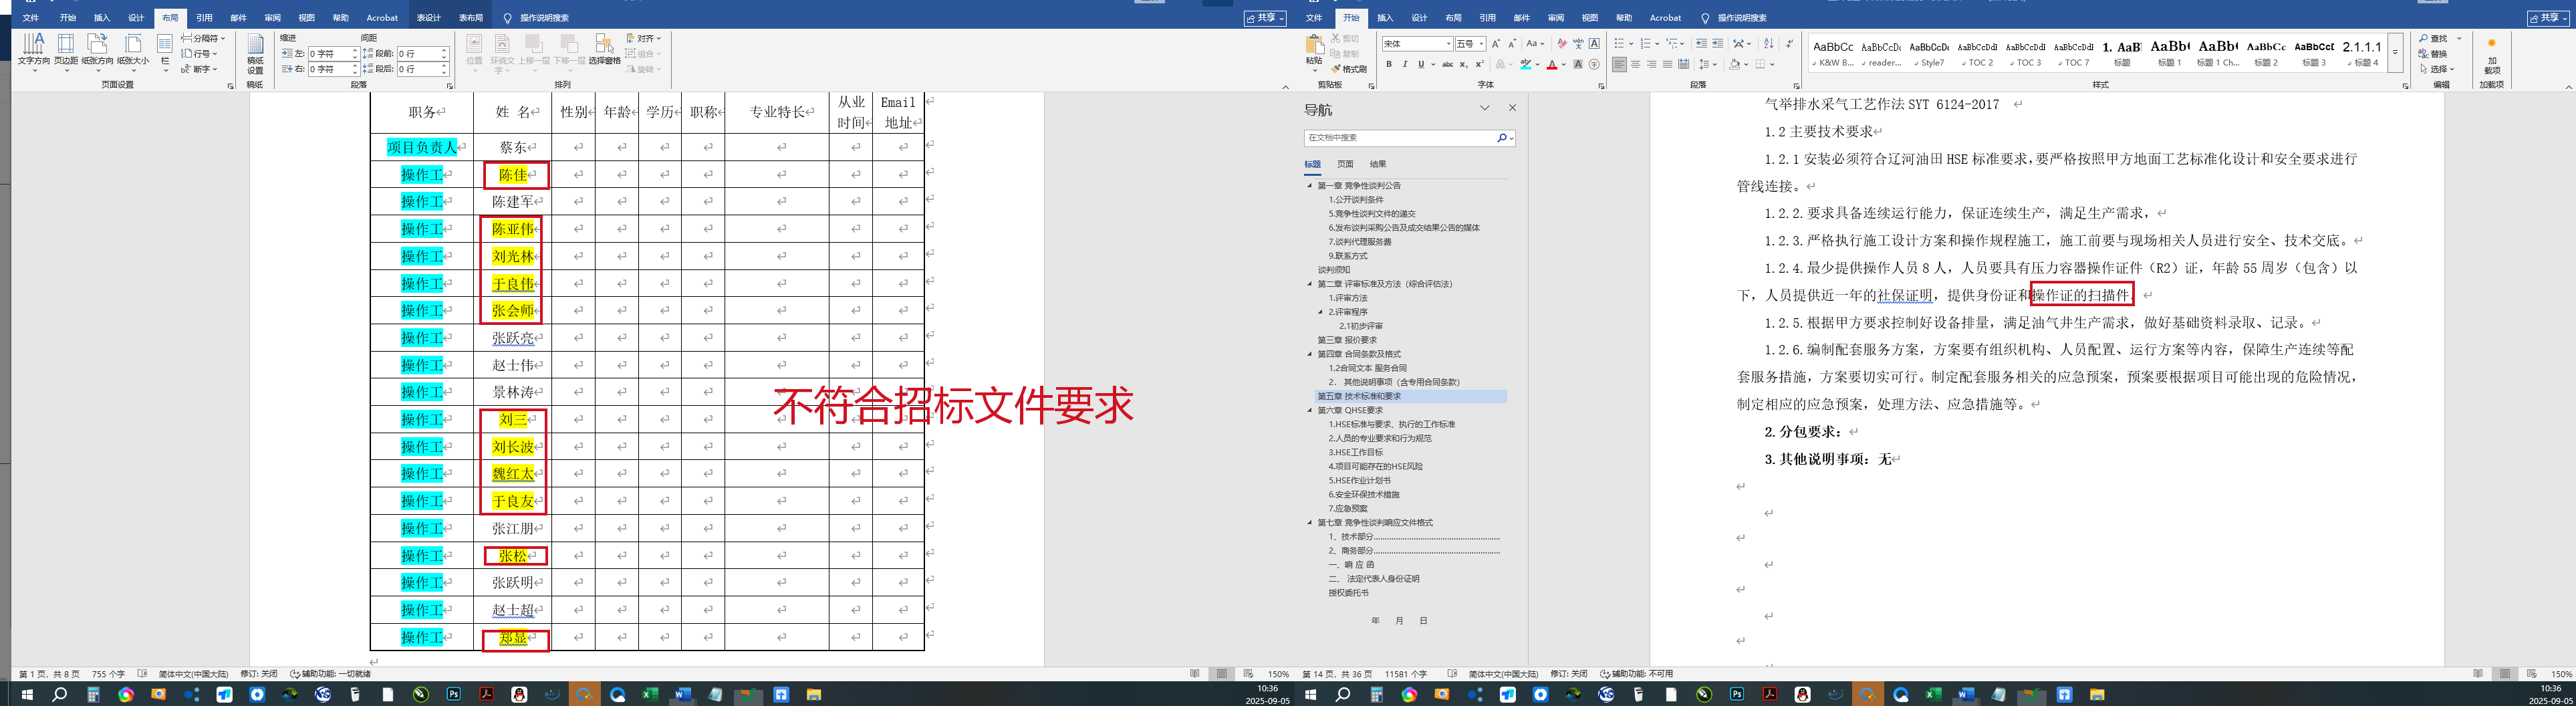
Task: Click the Draft Paper Settings (稿纸设置) icon
Action: click(255, 54)
